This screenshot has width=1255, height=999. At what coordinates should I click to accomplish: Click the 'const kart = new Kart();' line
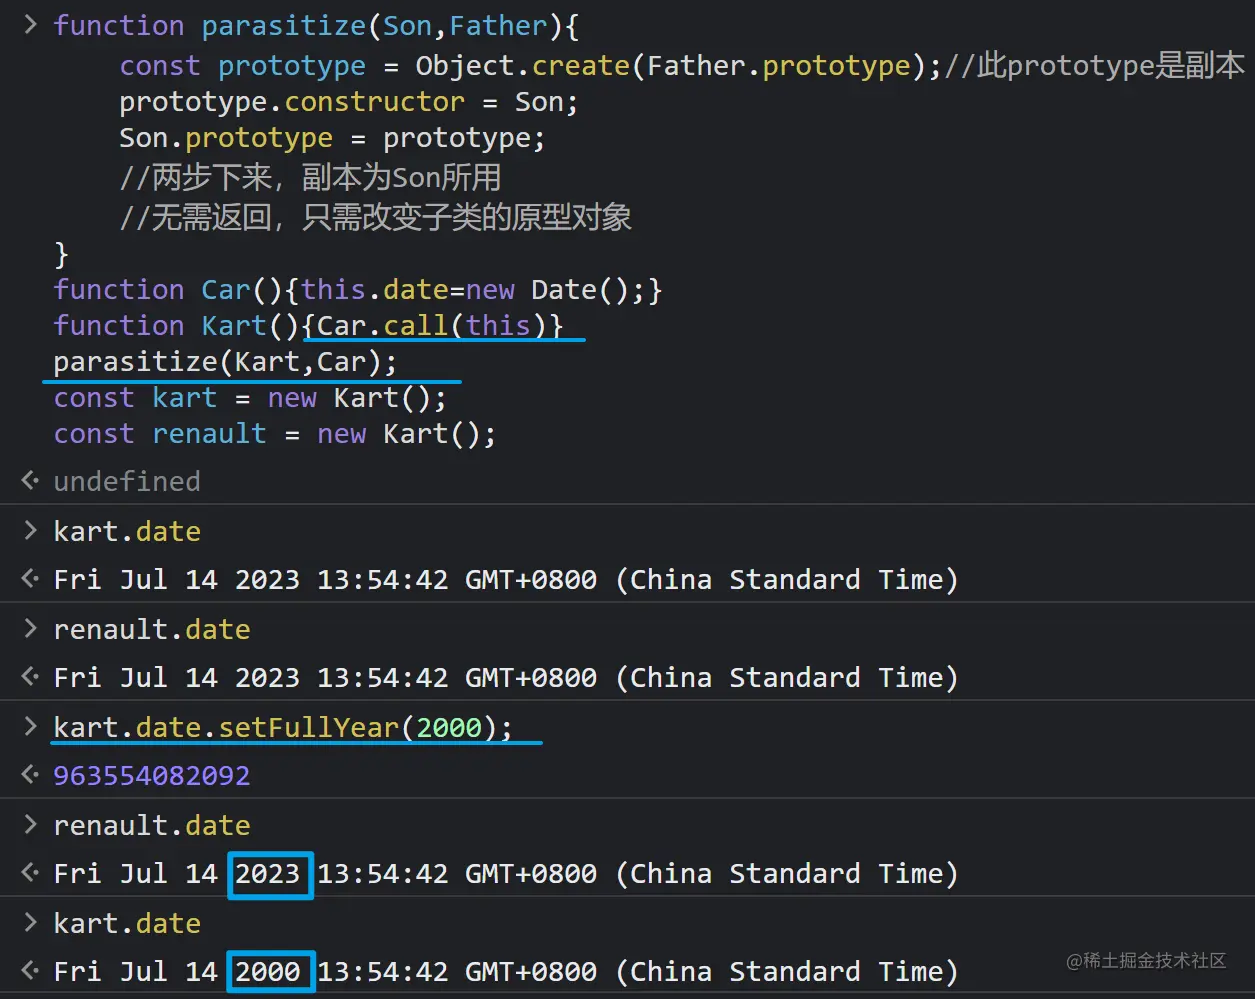(250, 398)
